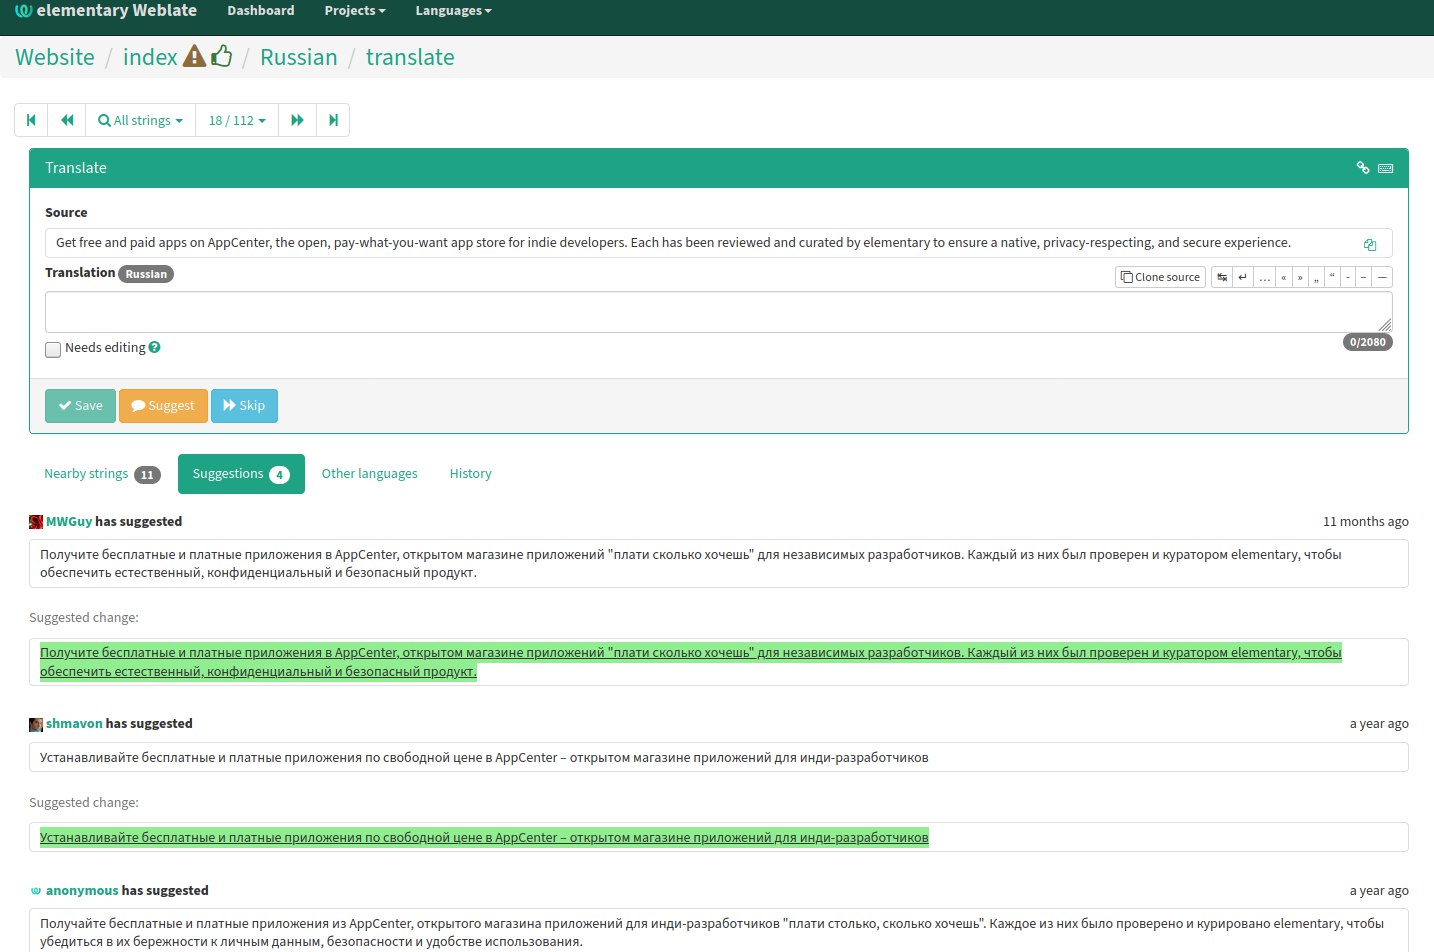
Task: Click anonymous user's suggestion text box
Action: [718, 930]
